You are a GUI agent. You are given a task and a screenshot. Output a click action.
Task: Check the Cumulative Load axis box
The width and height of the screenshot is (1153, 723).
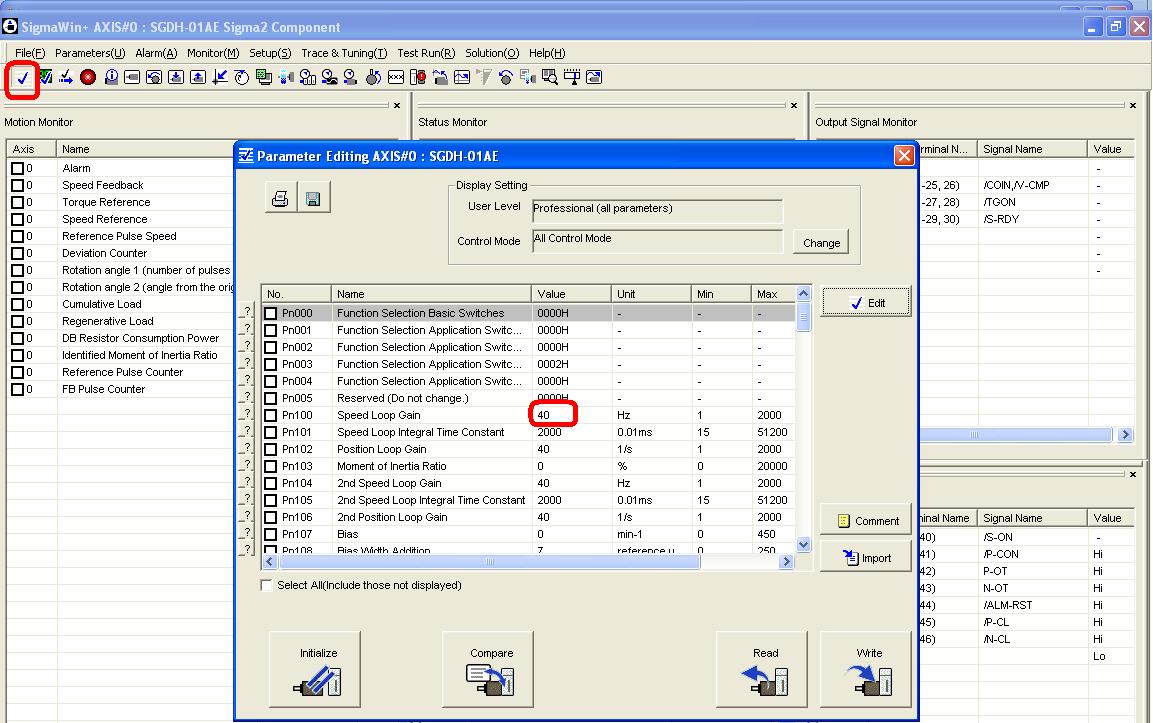[17, 304]
